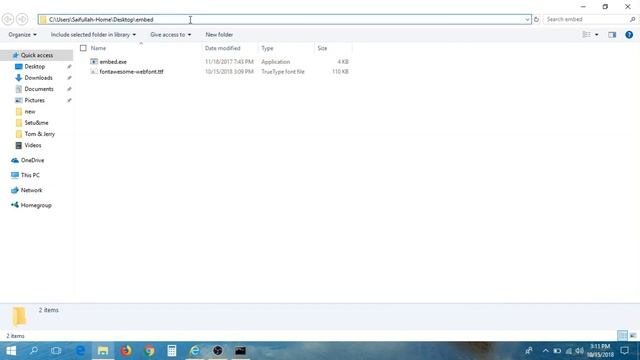Select Network in navigation pane
Viewport: 640px width, 360px height.
[31, 190]
